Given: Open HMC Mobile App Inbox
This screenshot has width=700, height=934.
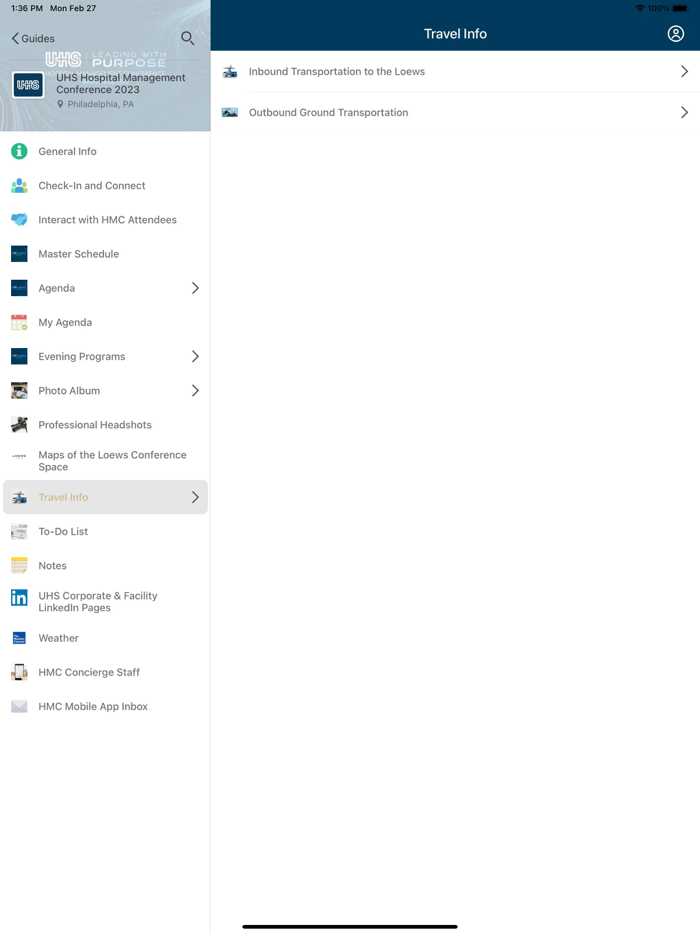Looking at the screenshot, I should point(105,706).
